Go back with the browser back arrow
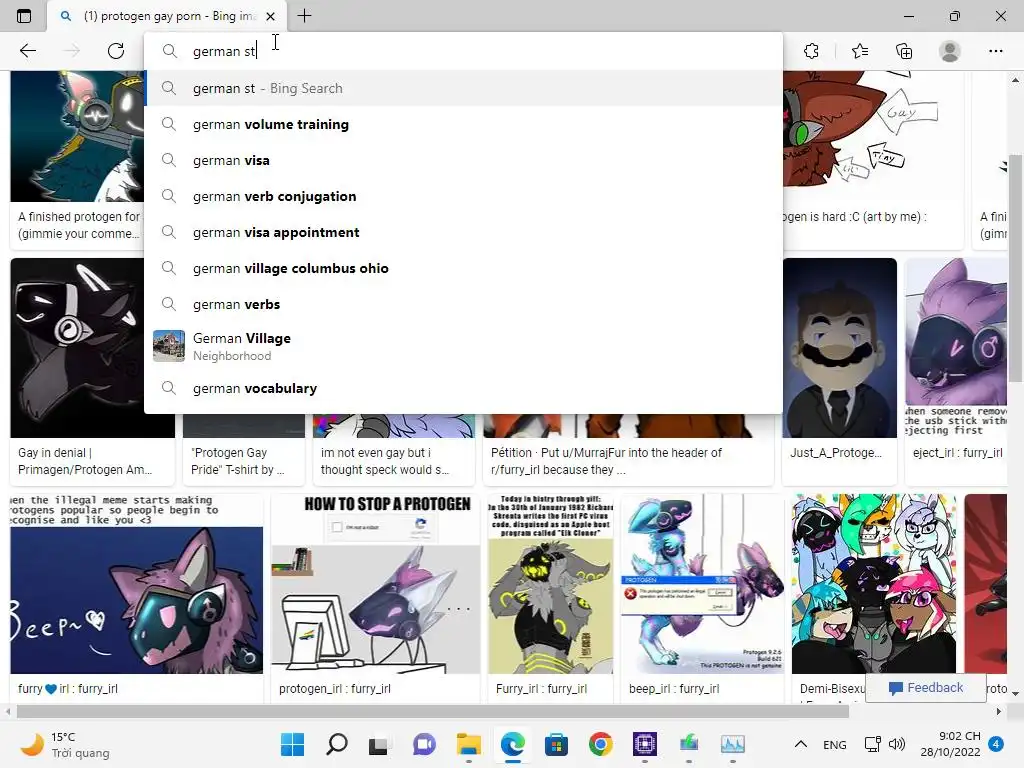Image resolution: width=1024 pixels, height=768 pixels. click(x=27, y=51)
